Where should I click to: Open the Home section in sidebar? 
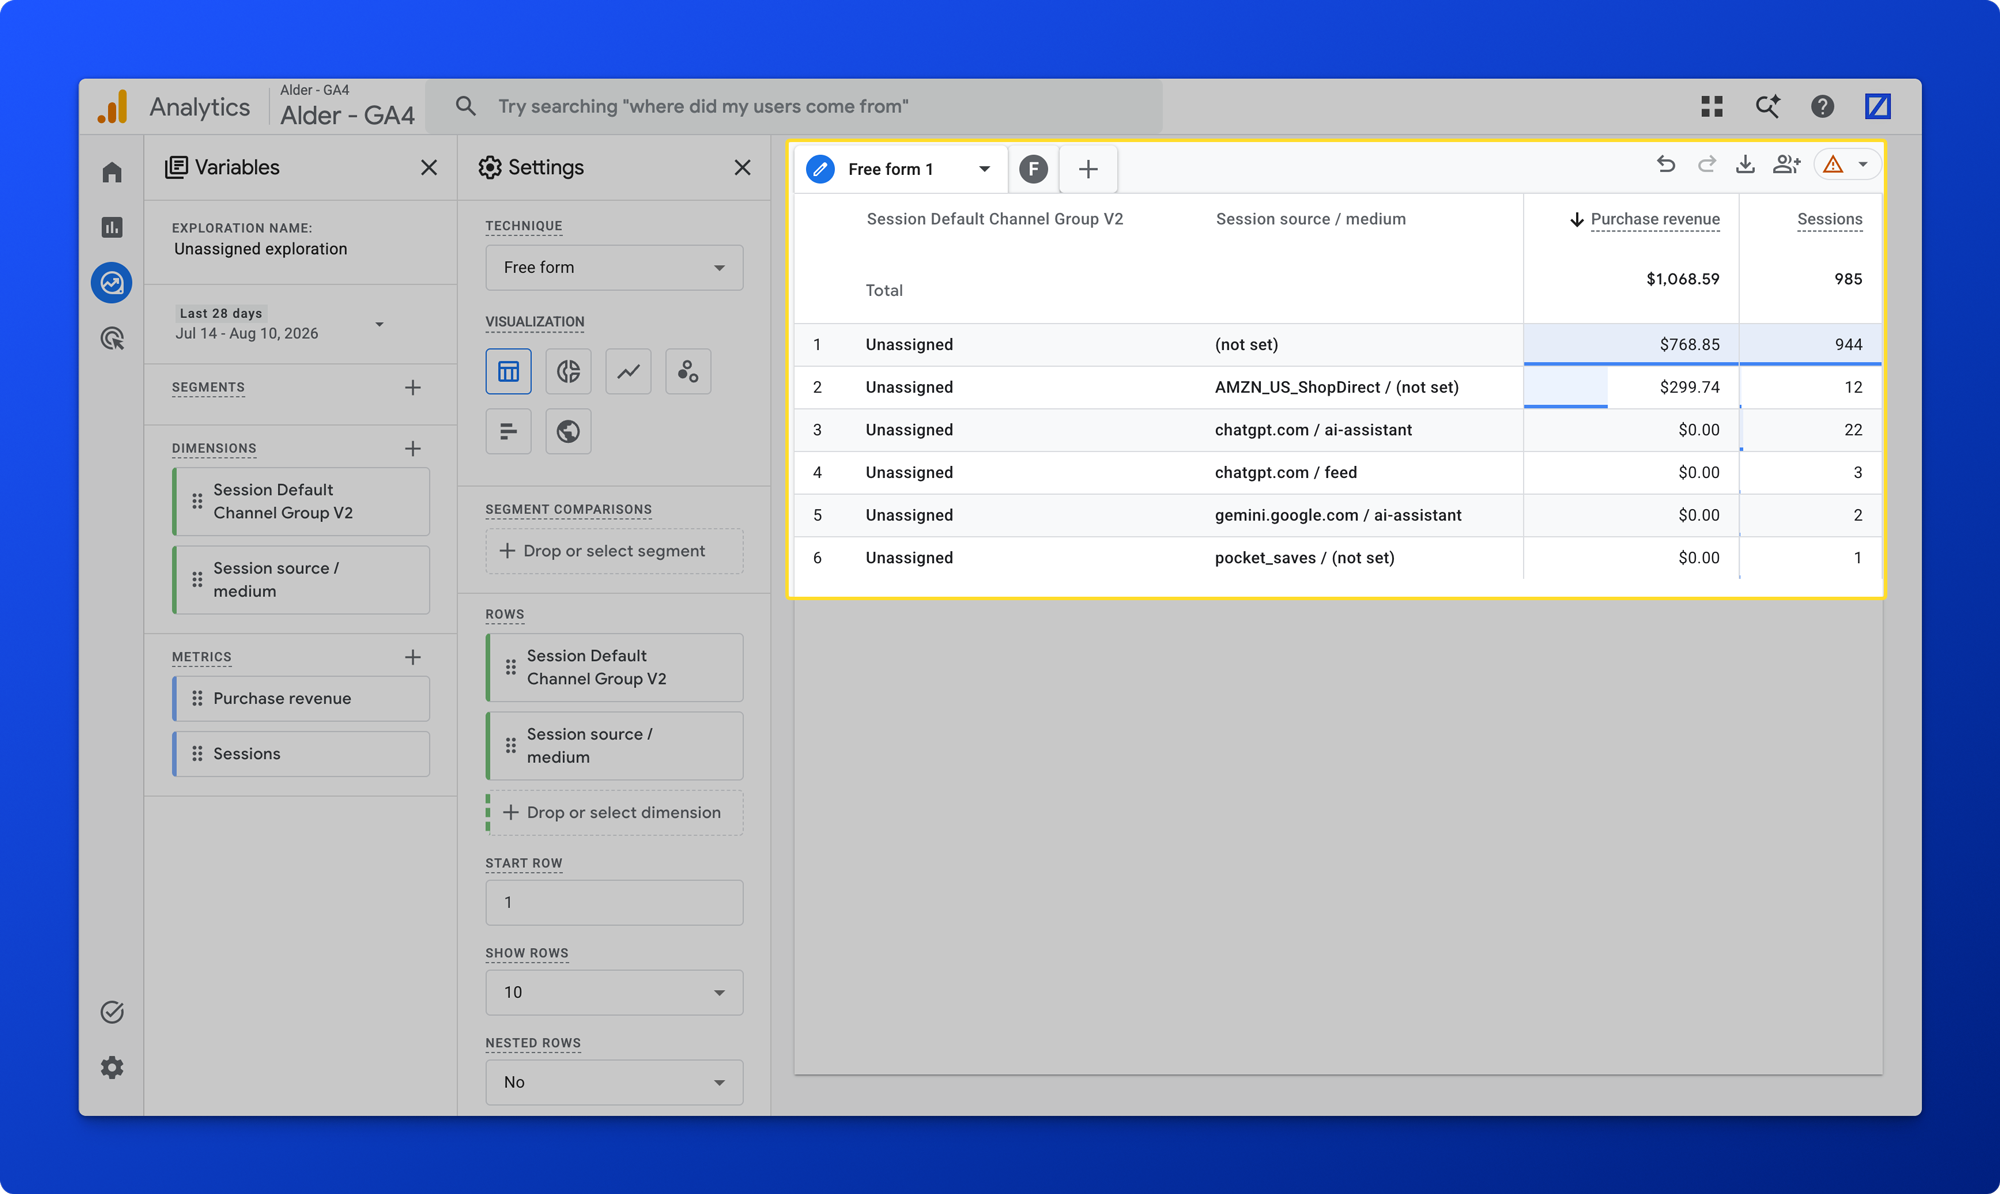tap(112, 172)
